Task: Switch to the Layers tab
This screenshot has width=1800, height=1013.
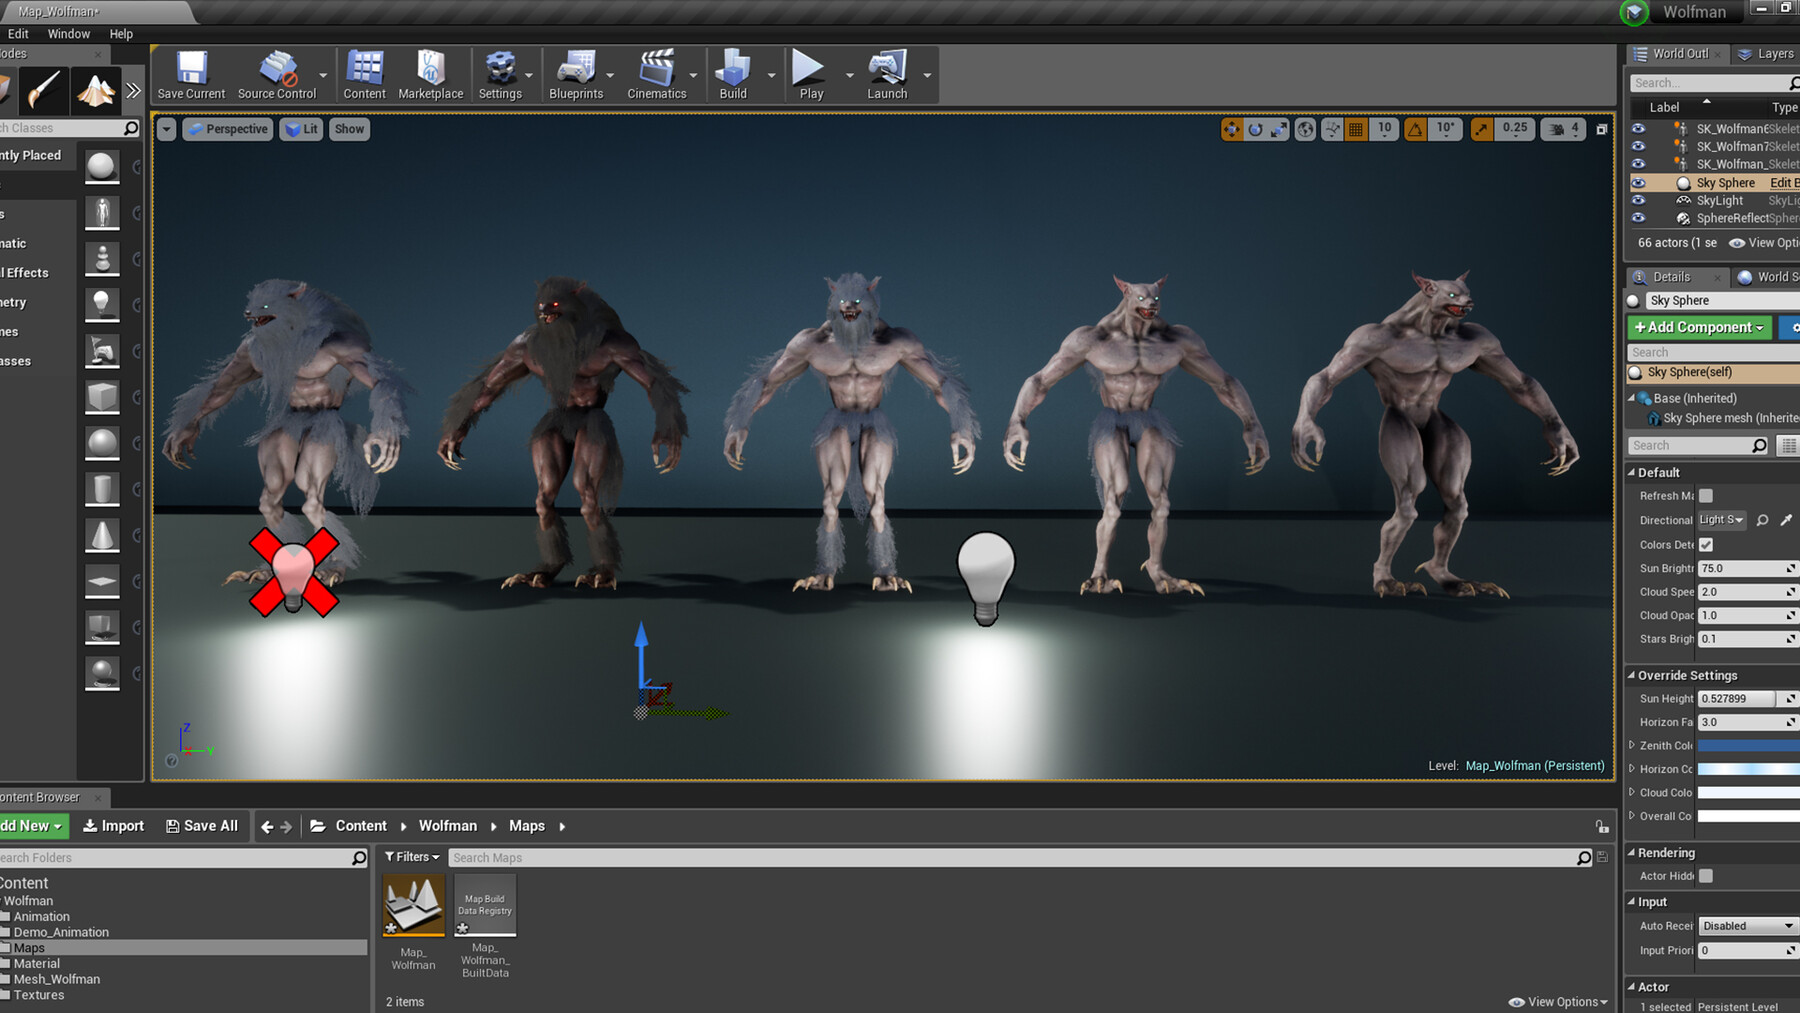Action: point(1766,54)
